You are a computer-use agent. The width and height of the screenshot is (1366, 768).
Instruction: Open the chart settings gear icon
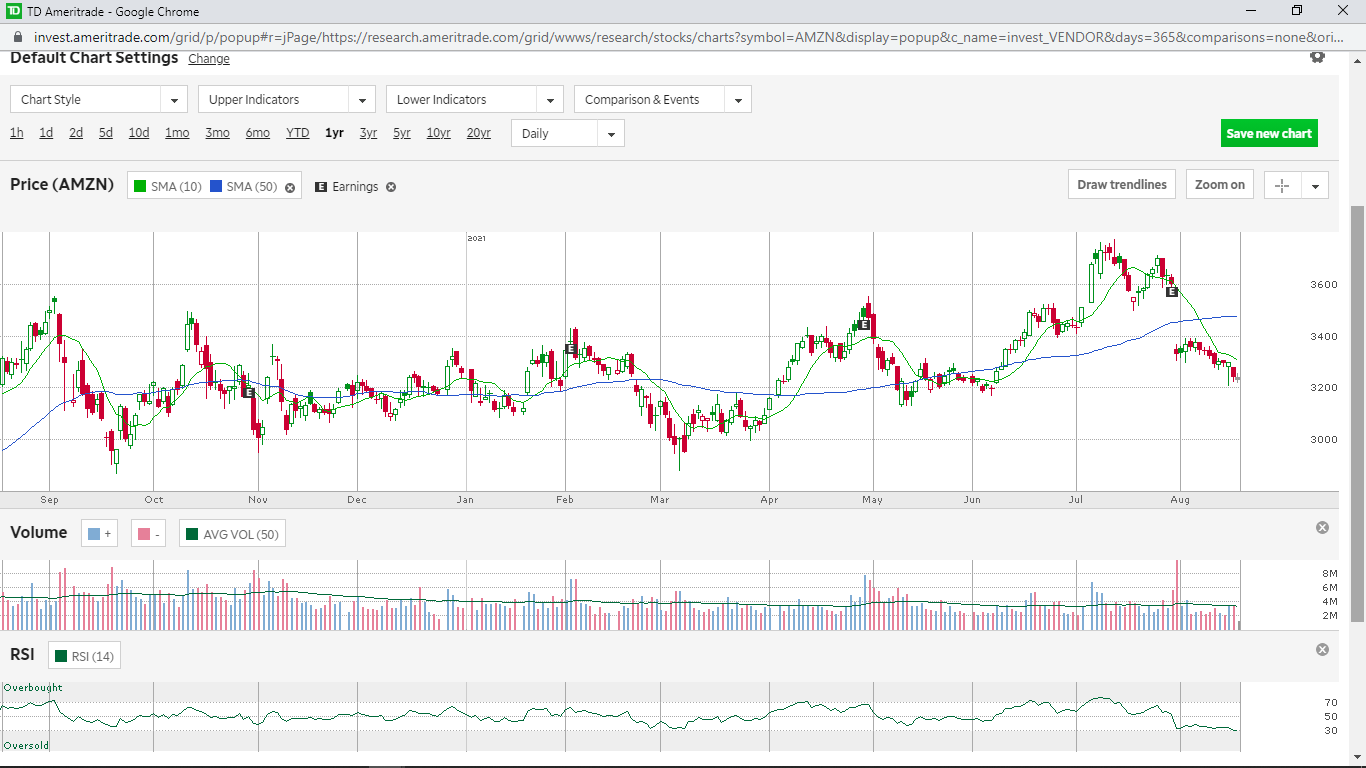(x=1317, y=57)
